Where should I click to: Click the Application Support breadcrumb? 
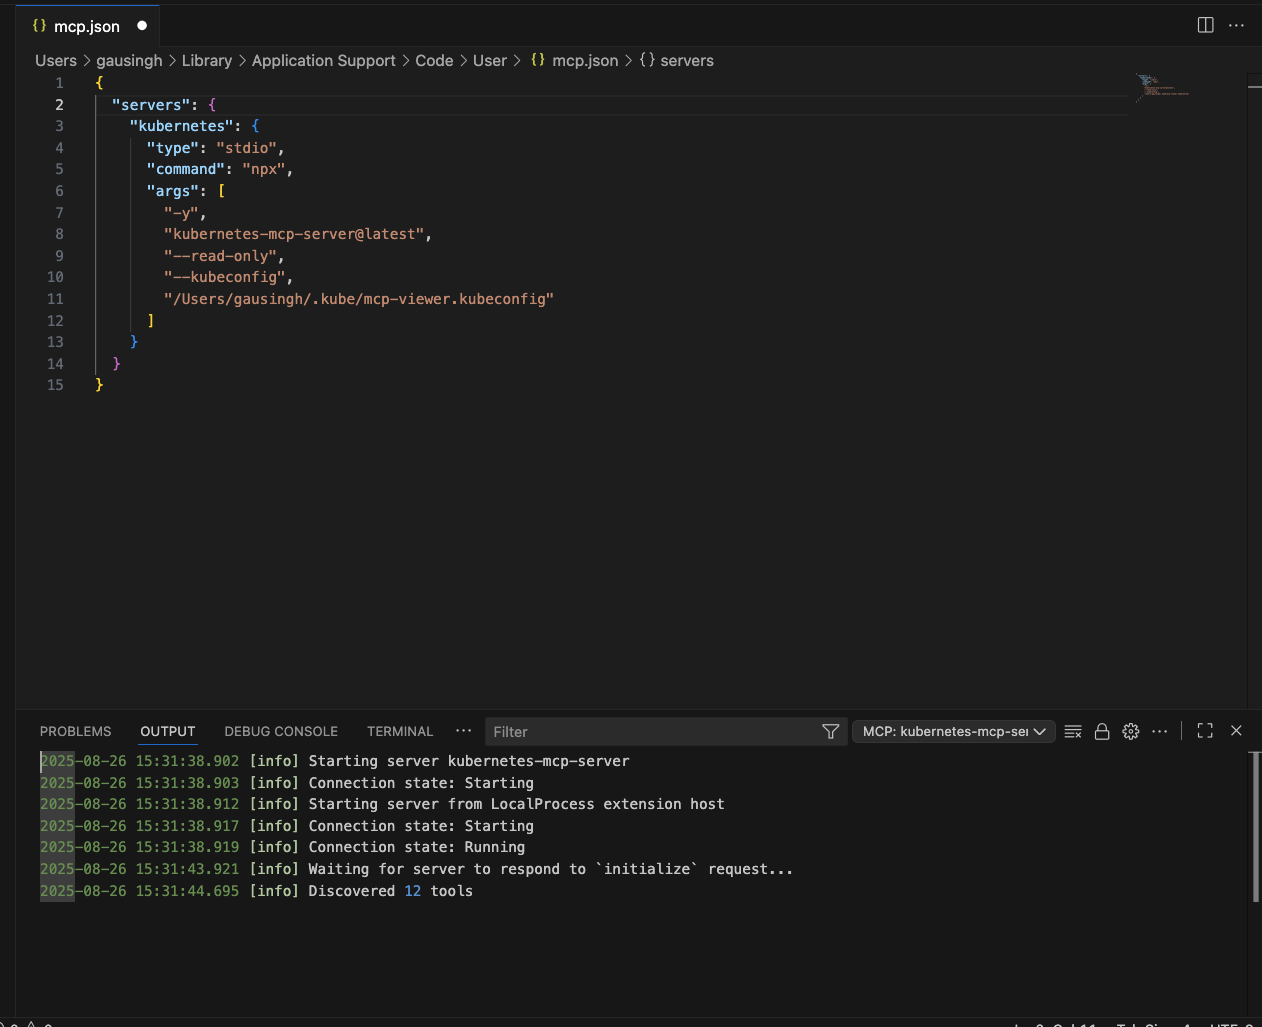pyautogui.click(x=323, y=60)
